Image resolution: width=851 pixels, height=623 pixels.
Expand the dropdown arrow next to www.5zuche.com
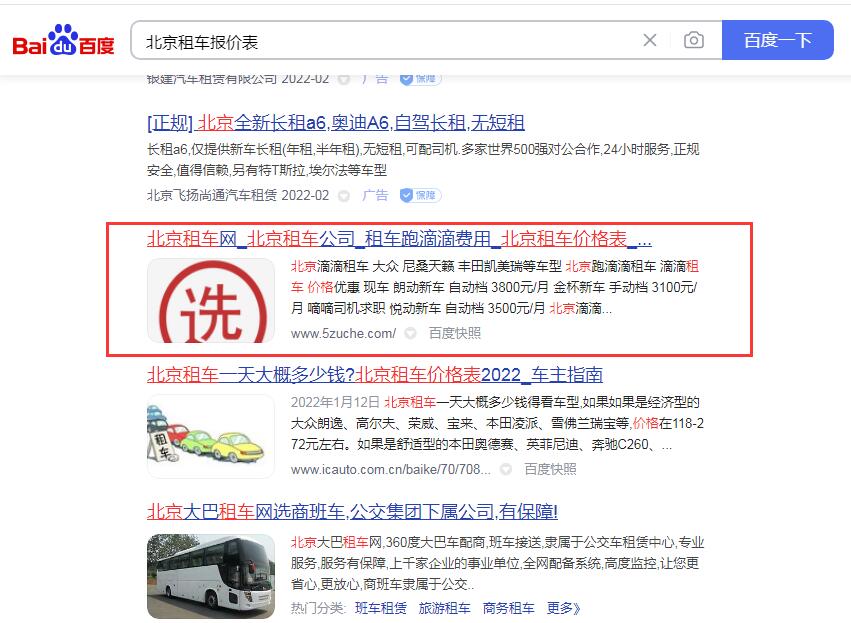pyautogui.click(x=410, y=333)
